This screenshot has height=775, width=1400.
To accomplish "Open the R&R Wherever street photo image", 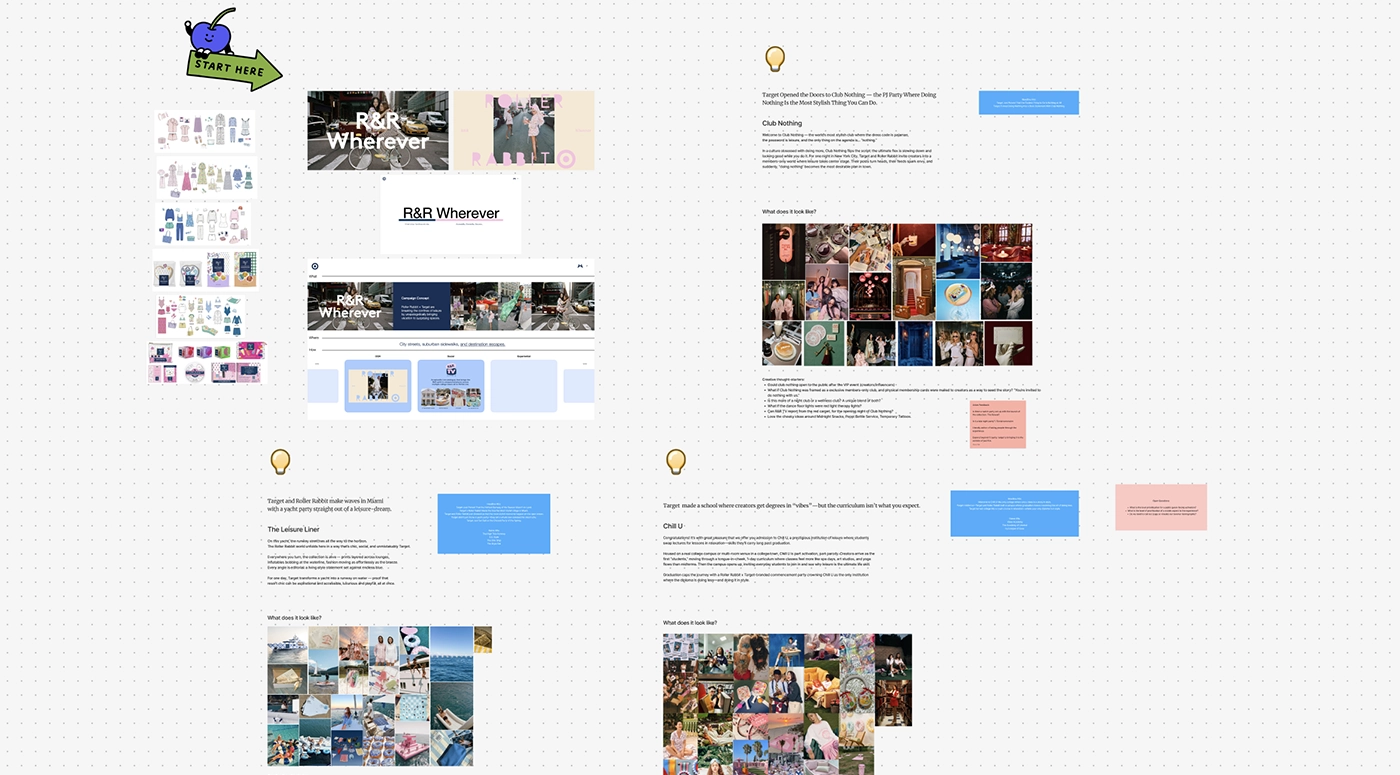I will [378, 130].
